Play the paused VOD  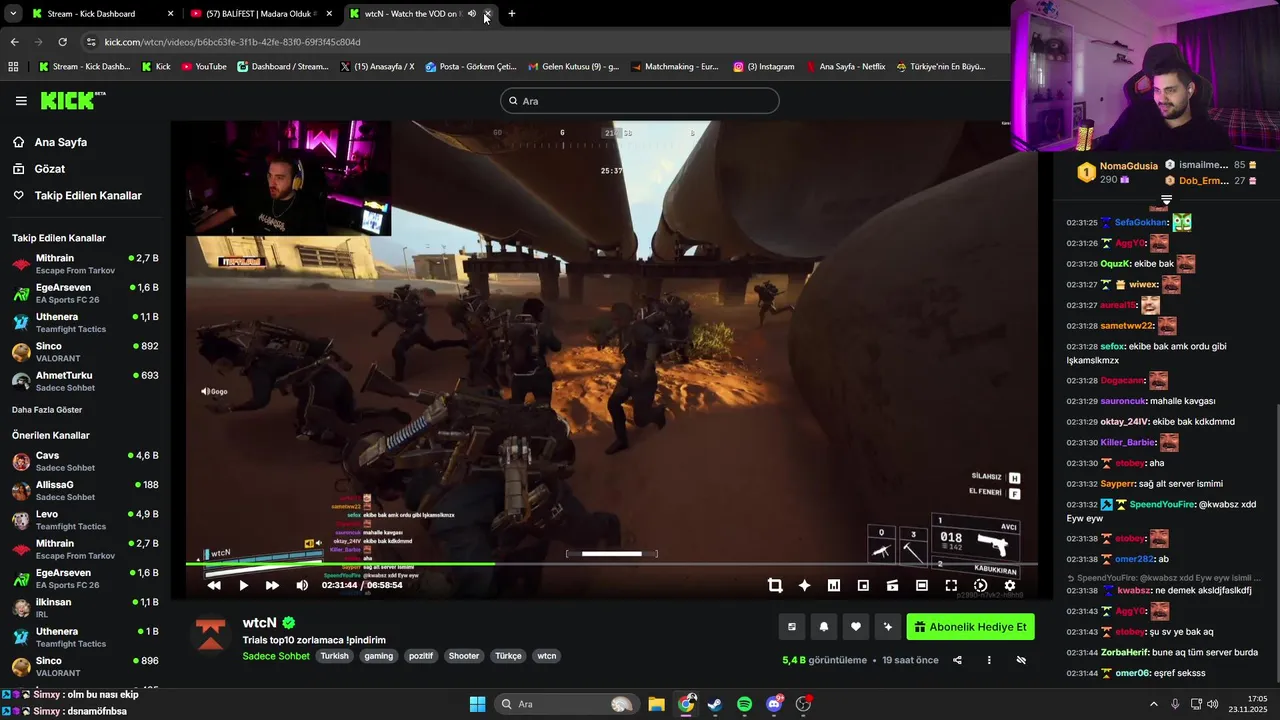pos(243,585)
